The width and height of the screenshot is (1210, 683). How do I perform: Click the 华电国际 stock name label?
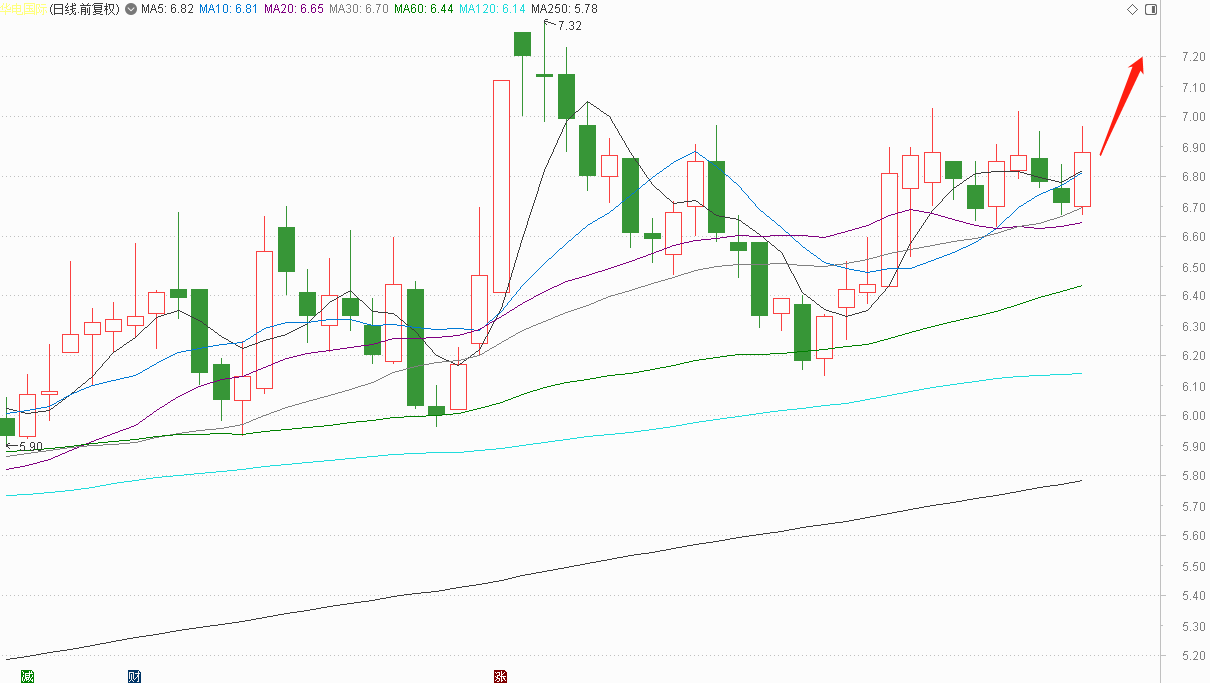point(24,9)
